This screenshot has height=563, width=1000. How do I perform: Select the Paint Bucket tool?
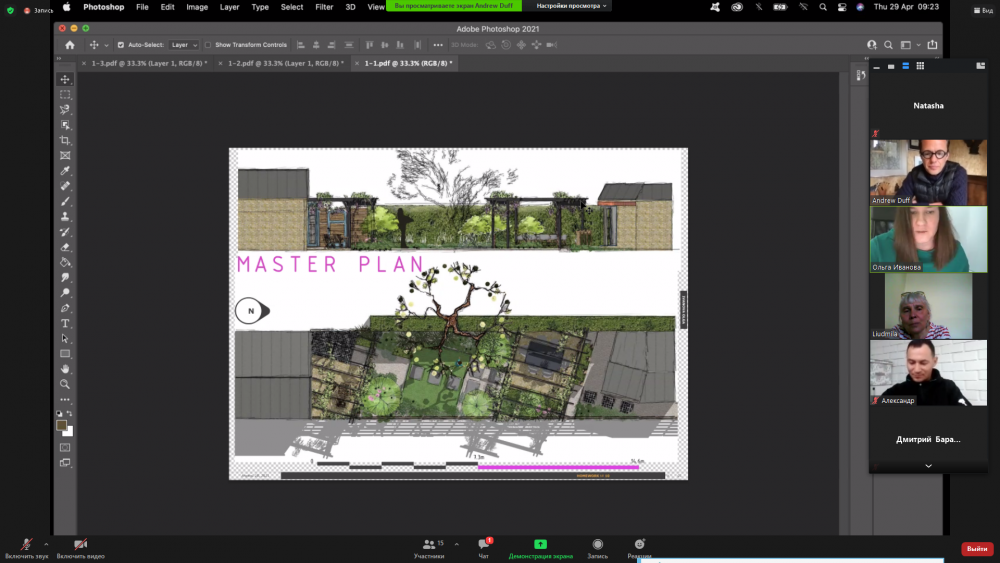point(65,262)
